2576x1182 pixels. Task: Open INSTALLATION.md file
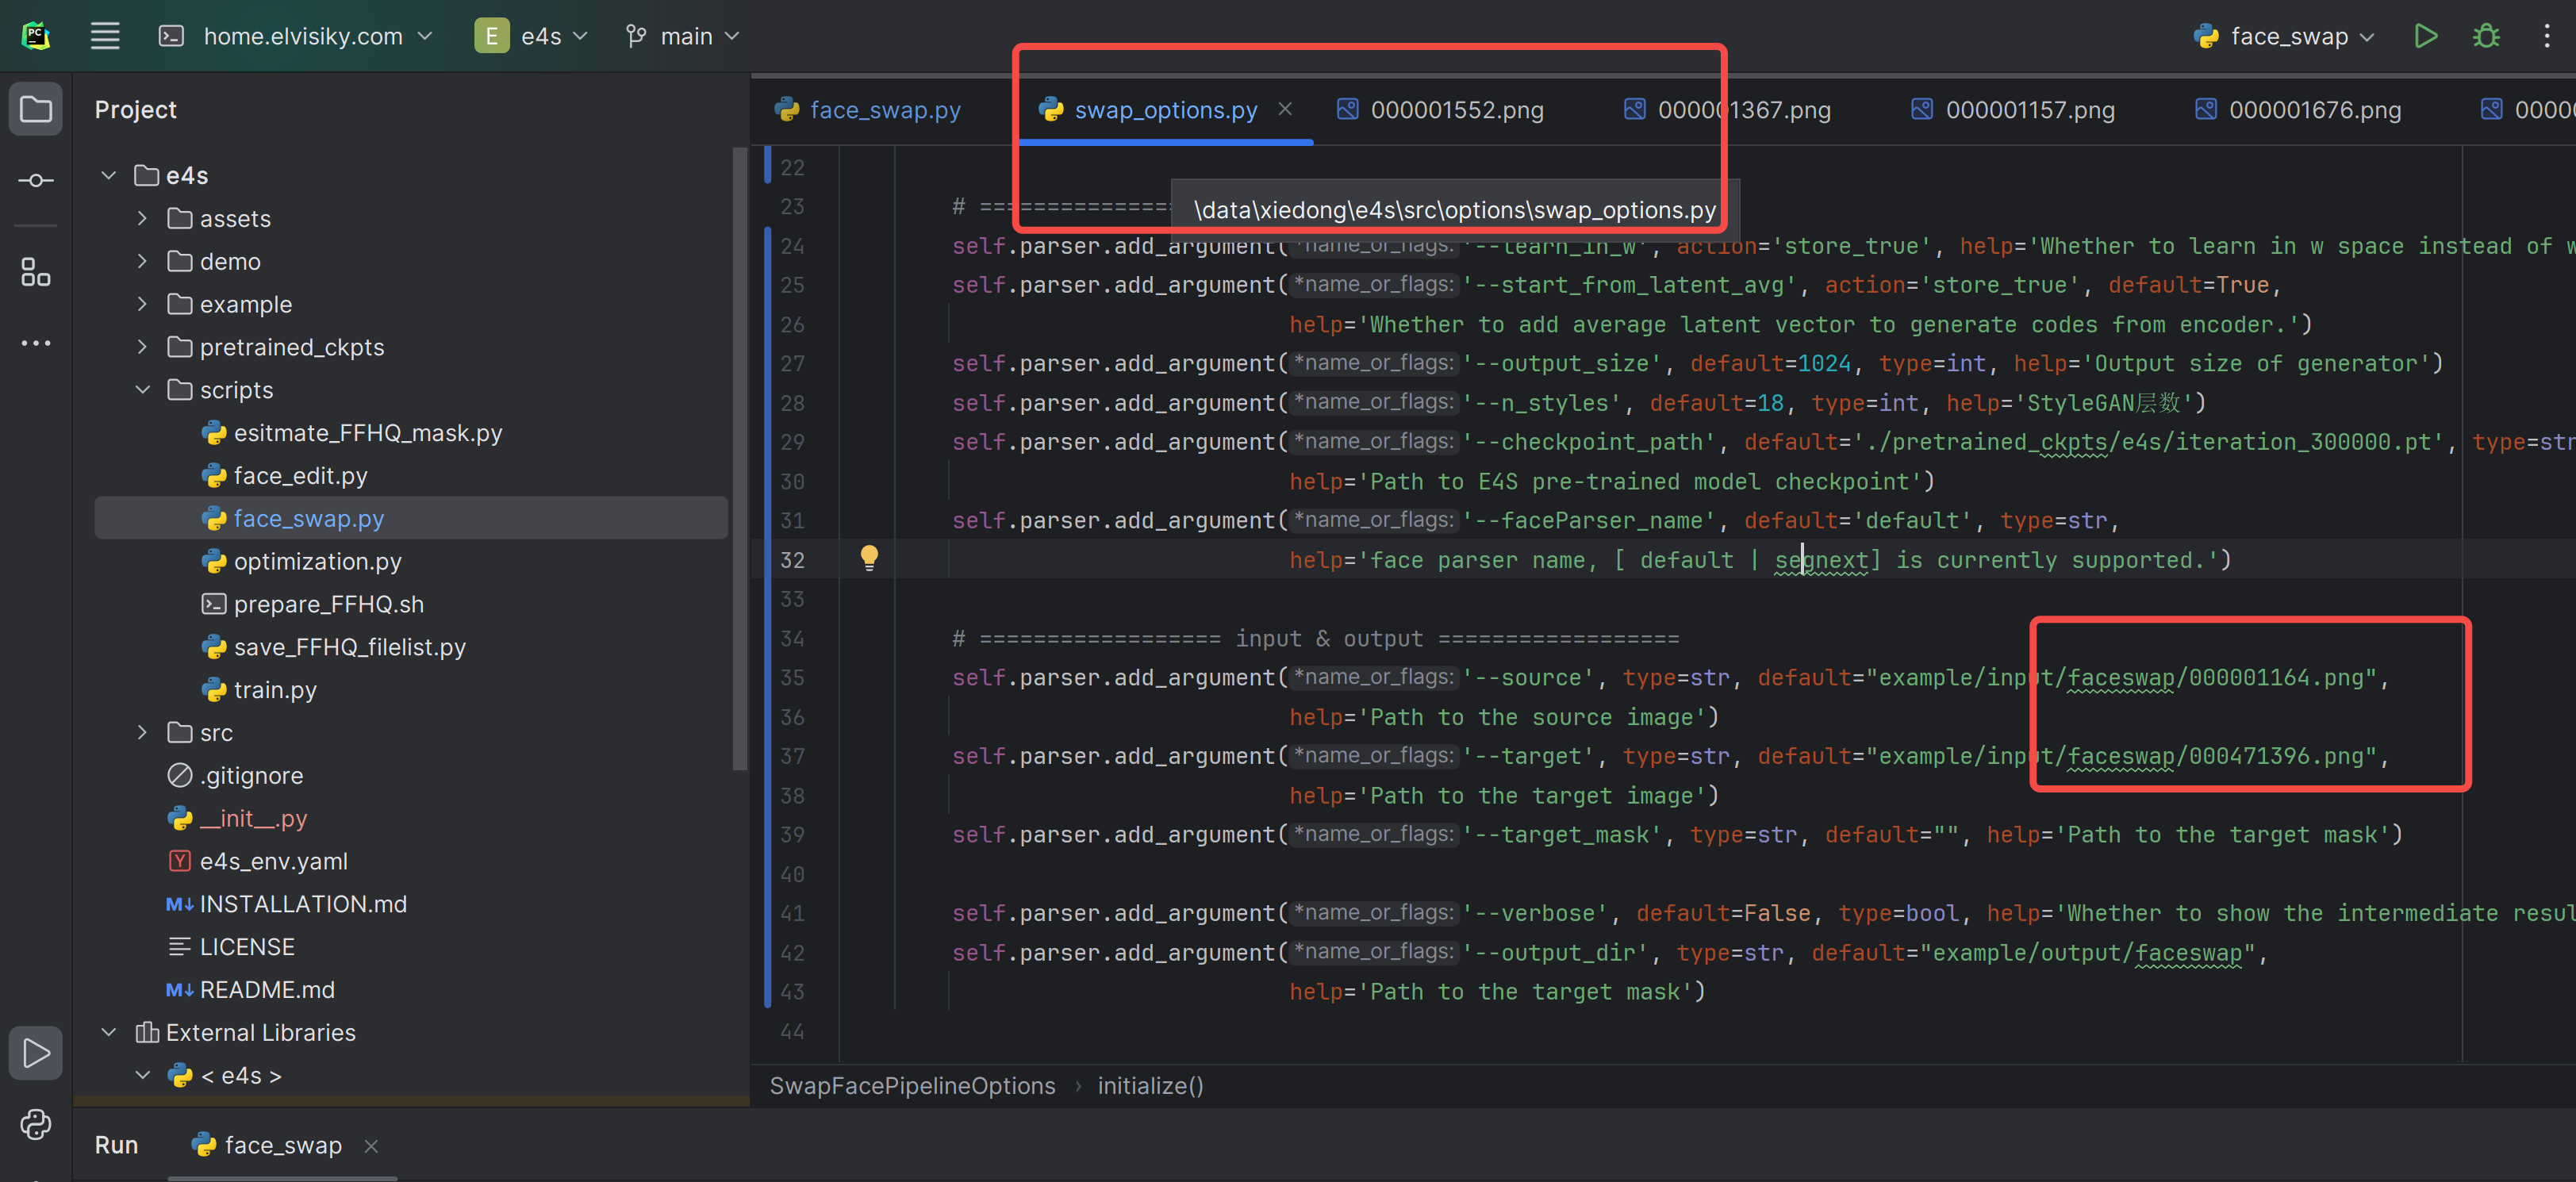pos(287,904)
